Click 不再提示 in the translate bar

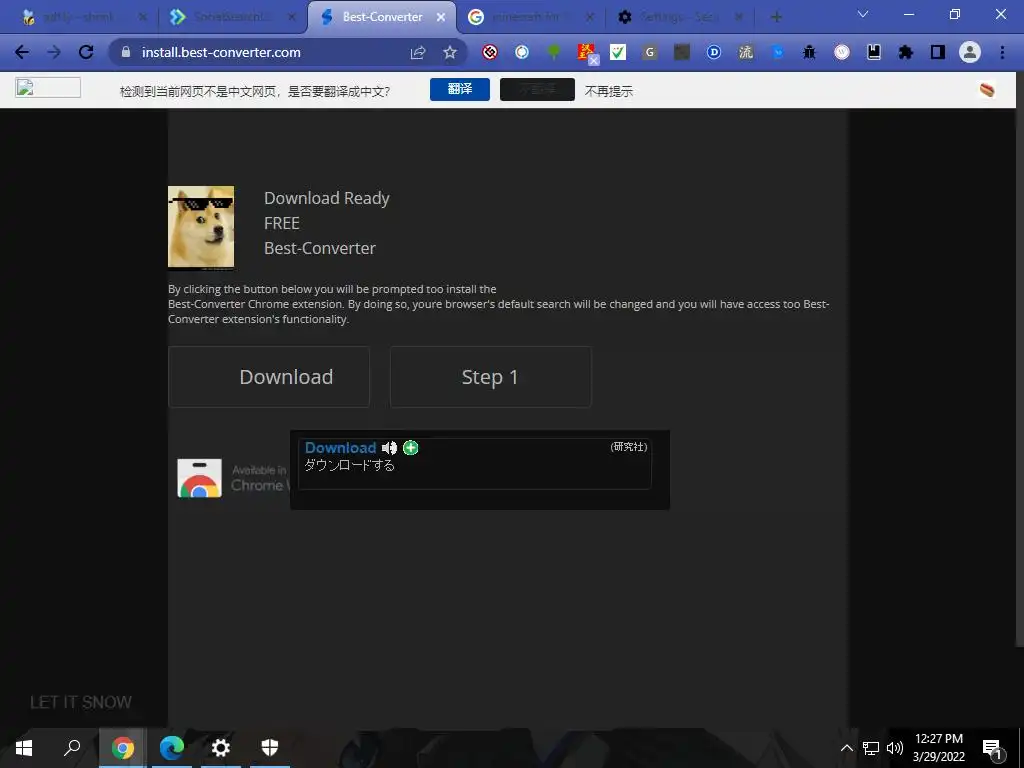point(609,91)
